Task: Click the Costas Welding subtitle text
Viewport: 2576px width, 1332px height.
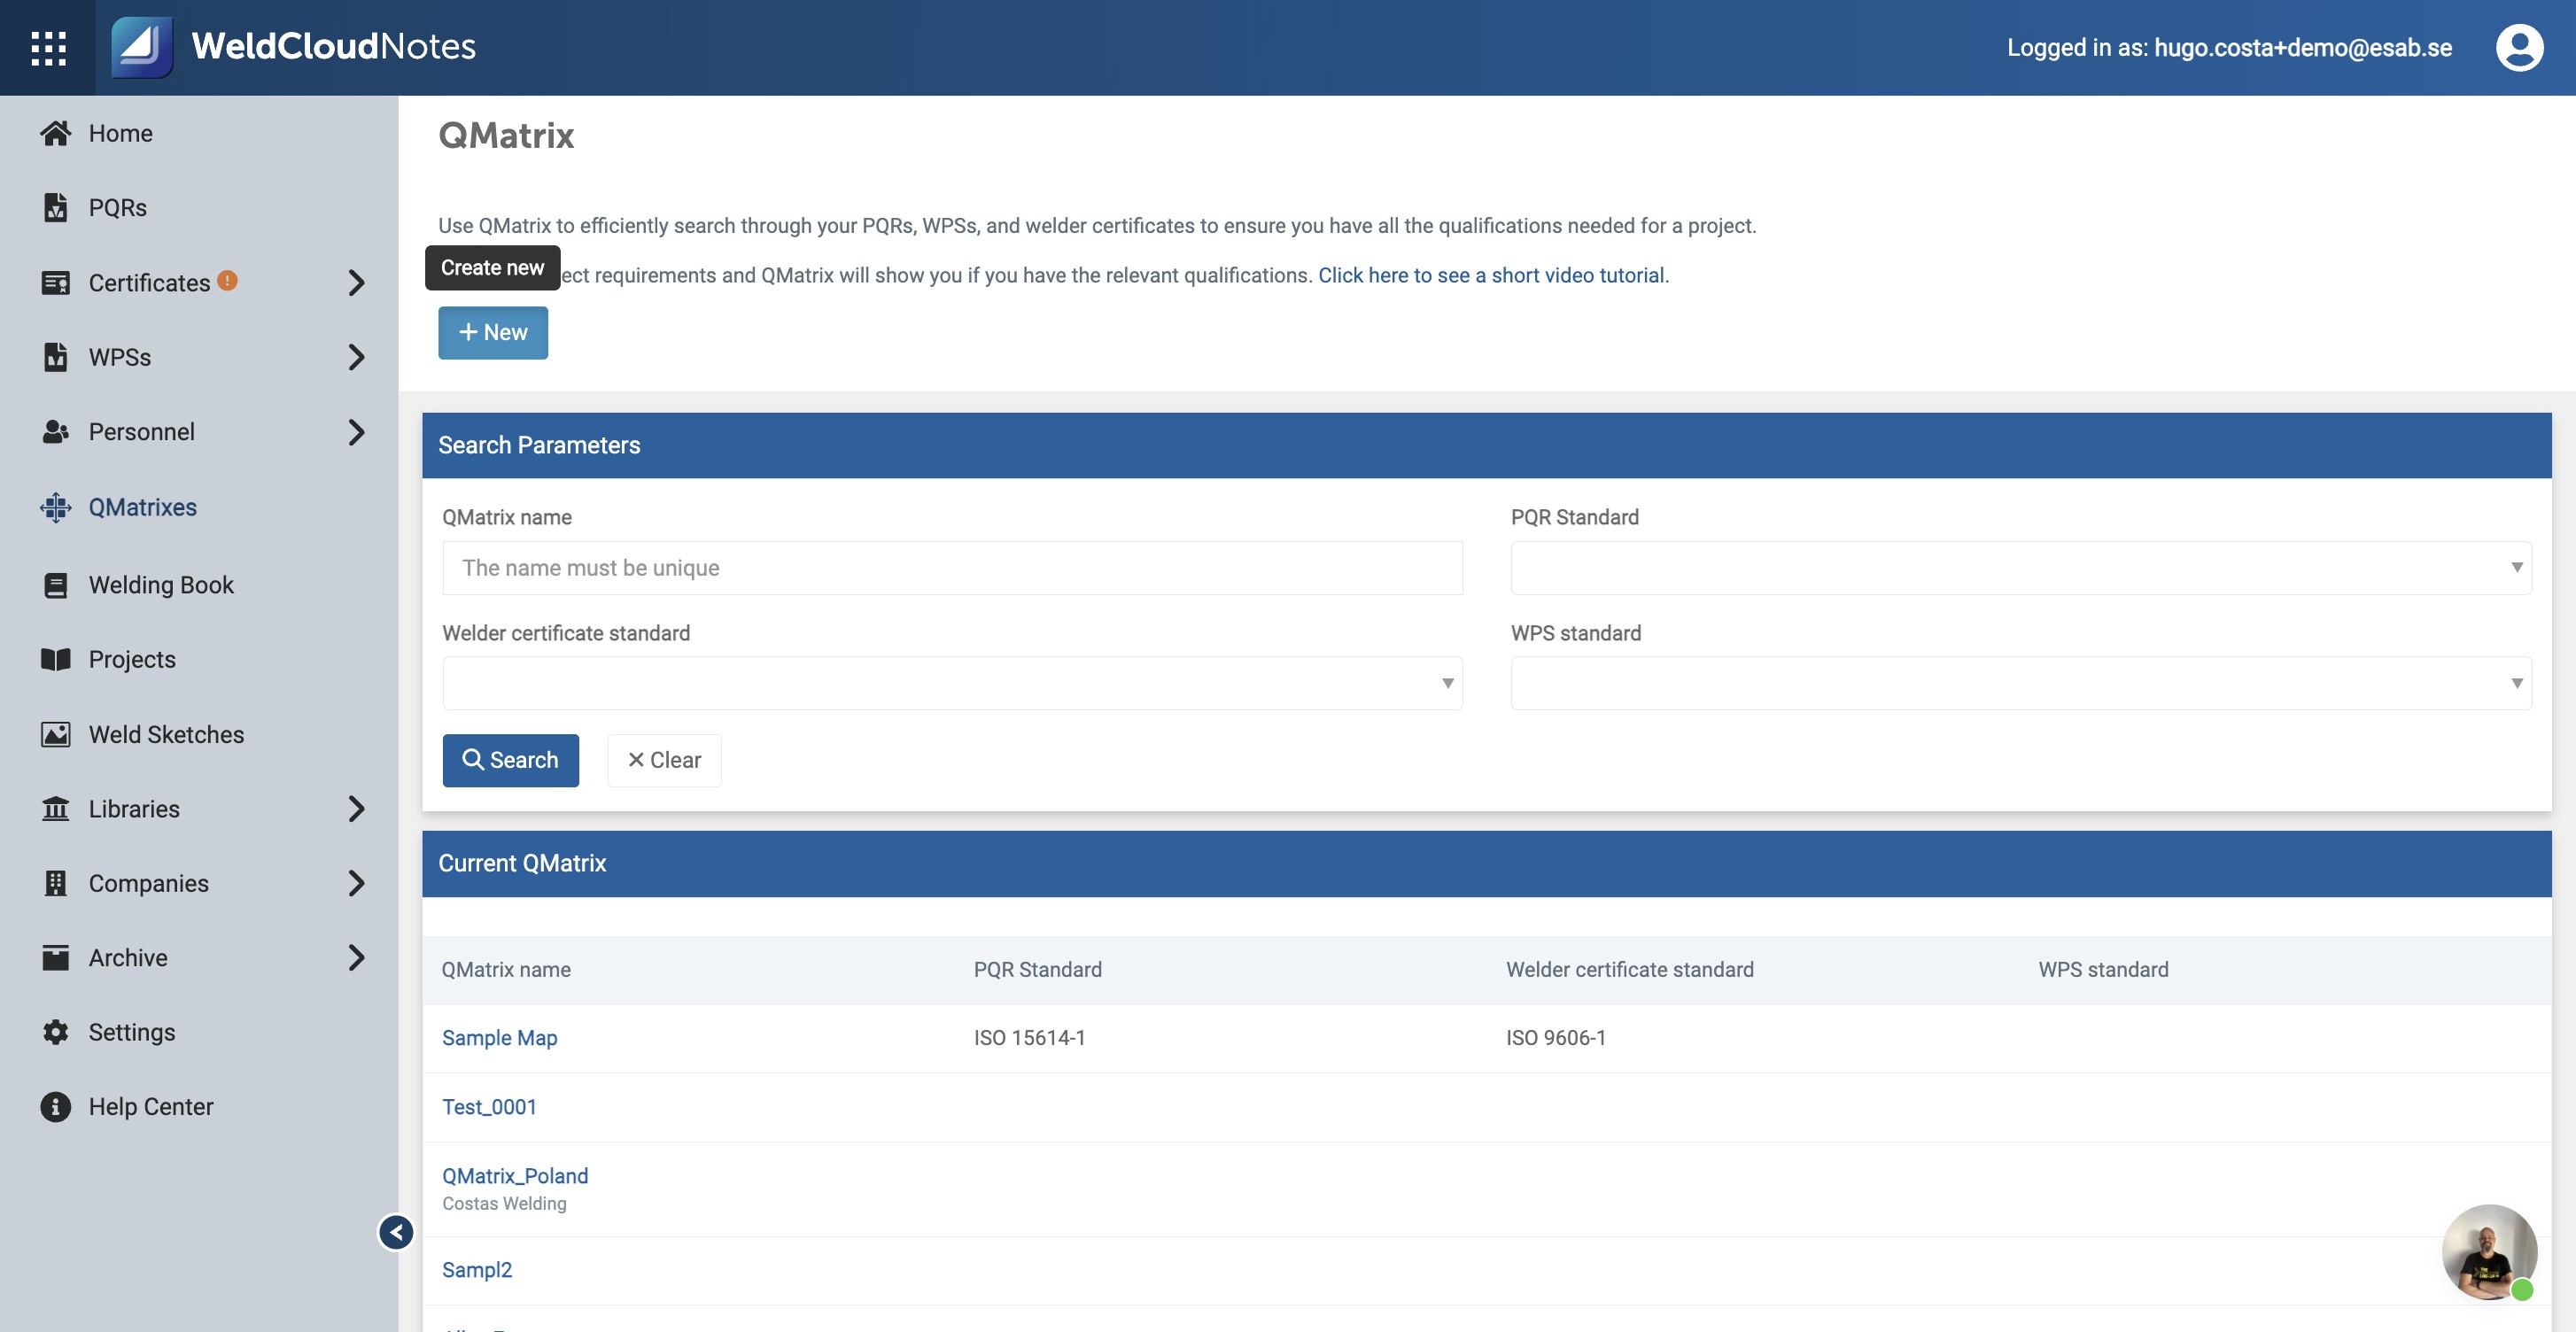Action: (x=504, y=1204)
